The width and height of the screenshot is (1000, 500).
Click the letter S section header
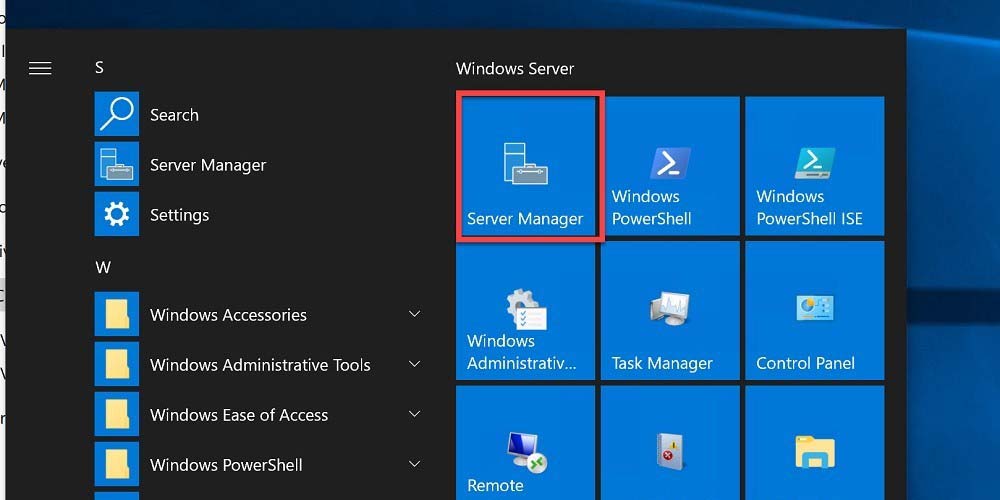pyautogui.click(x=99, y=68)
